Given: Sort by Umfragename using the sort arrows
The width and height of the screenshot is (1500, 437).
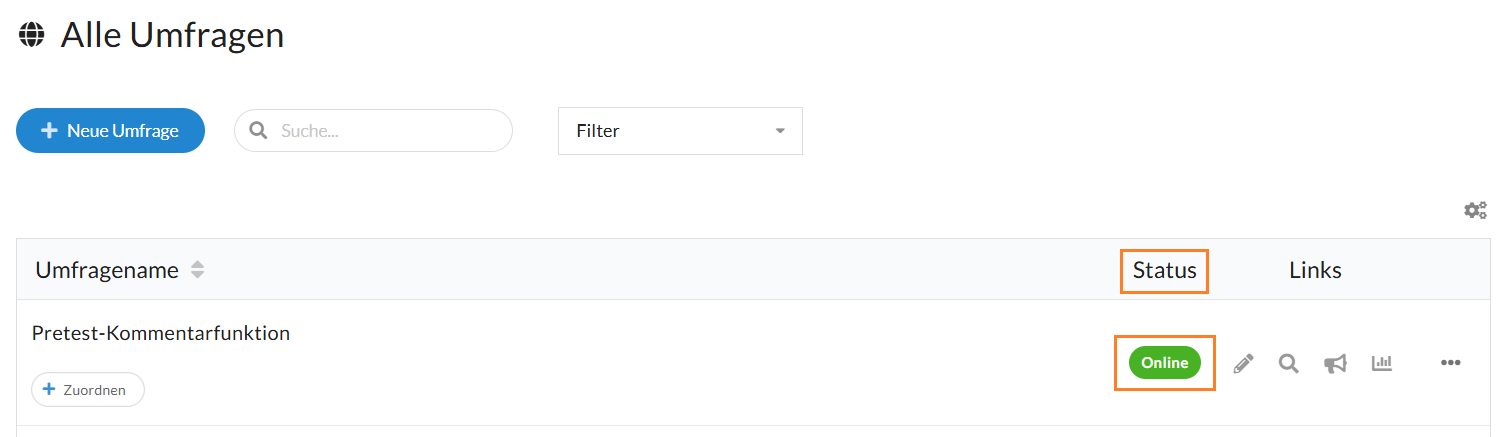Looking at the screenshot, I should [198, 270].
